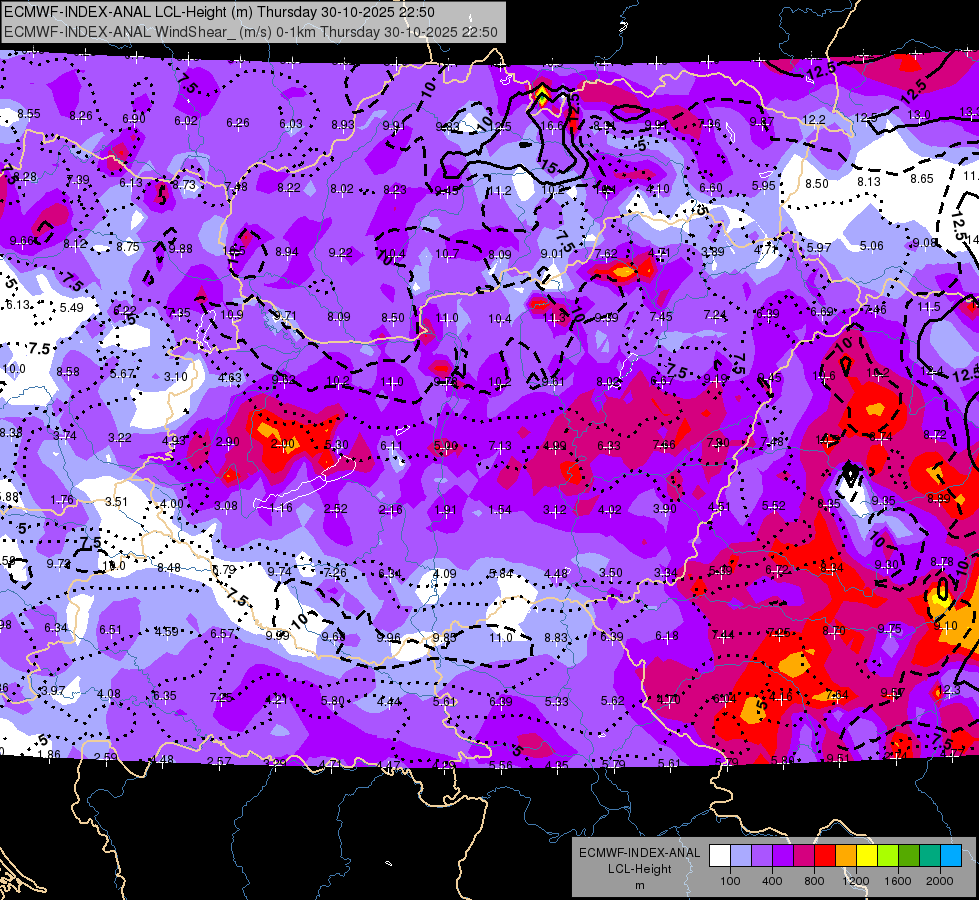Click the light lavender legend swatch
The width and height of the screenshot is (979, 900).
click(x=740, y=856)
